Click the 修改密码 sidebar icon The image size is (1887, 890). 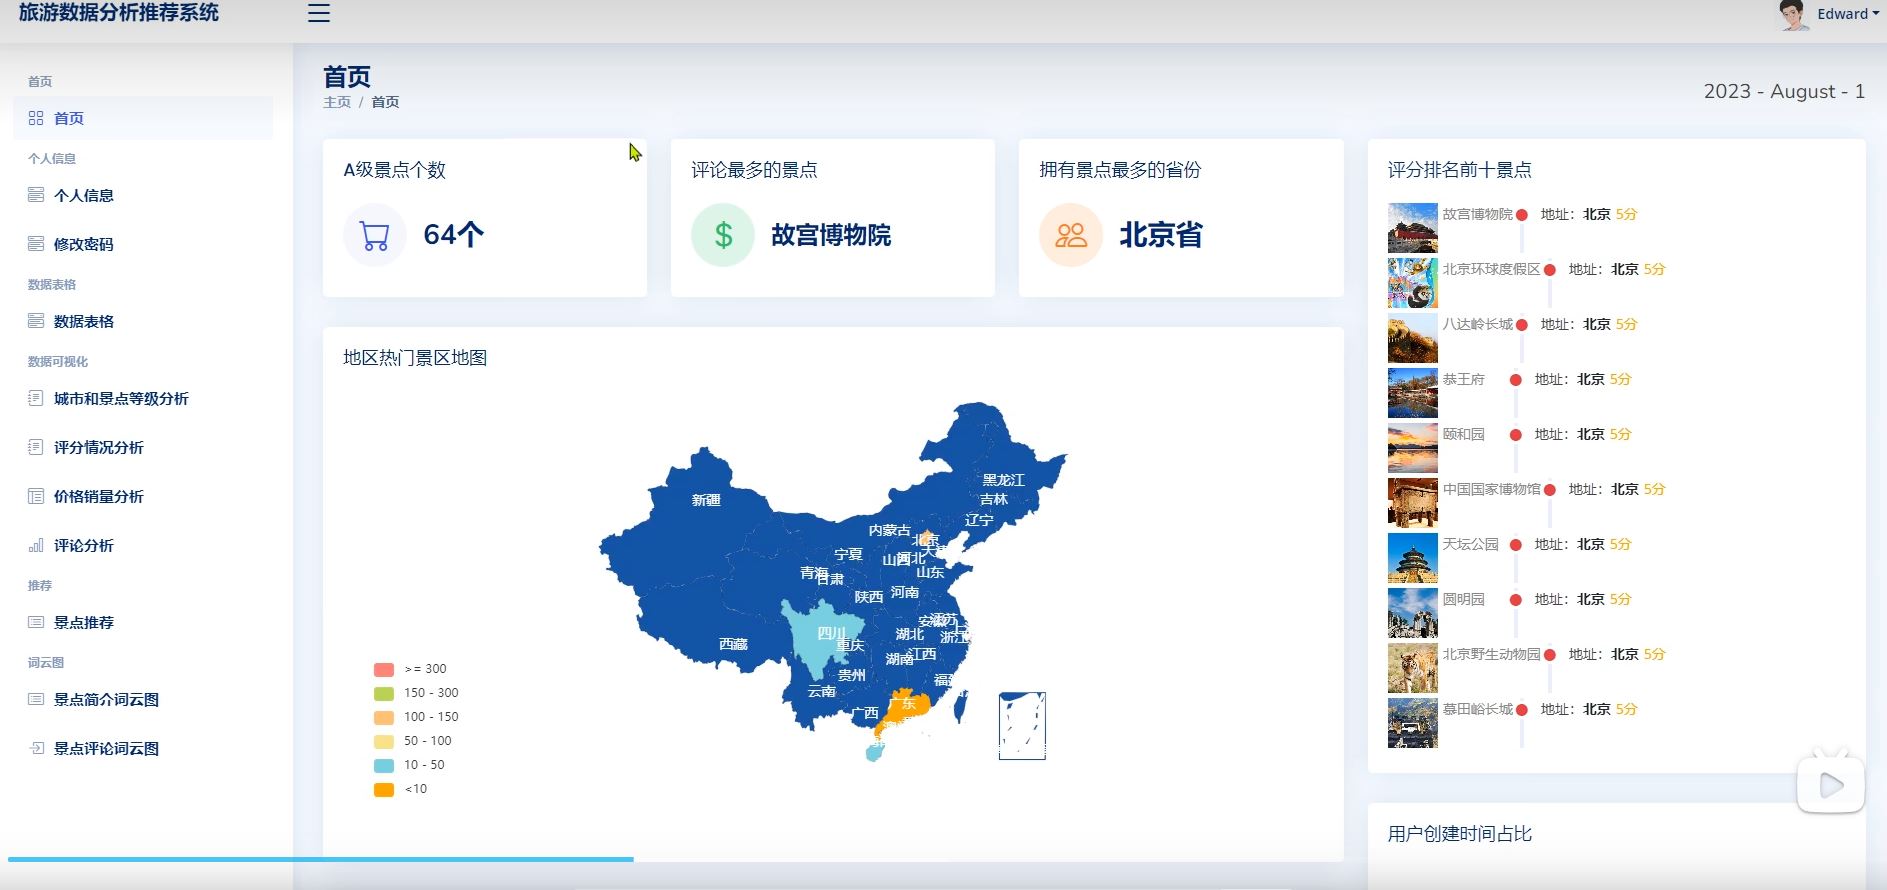36,244
